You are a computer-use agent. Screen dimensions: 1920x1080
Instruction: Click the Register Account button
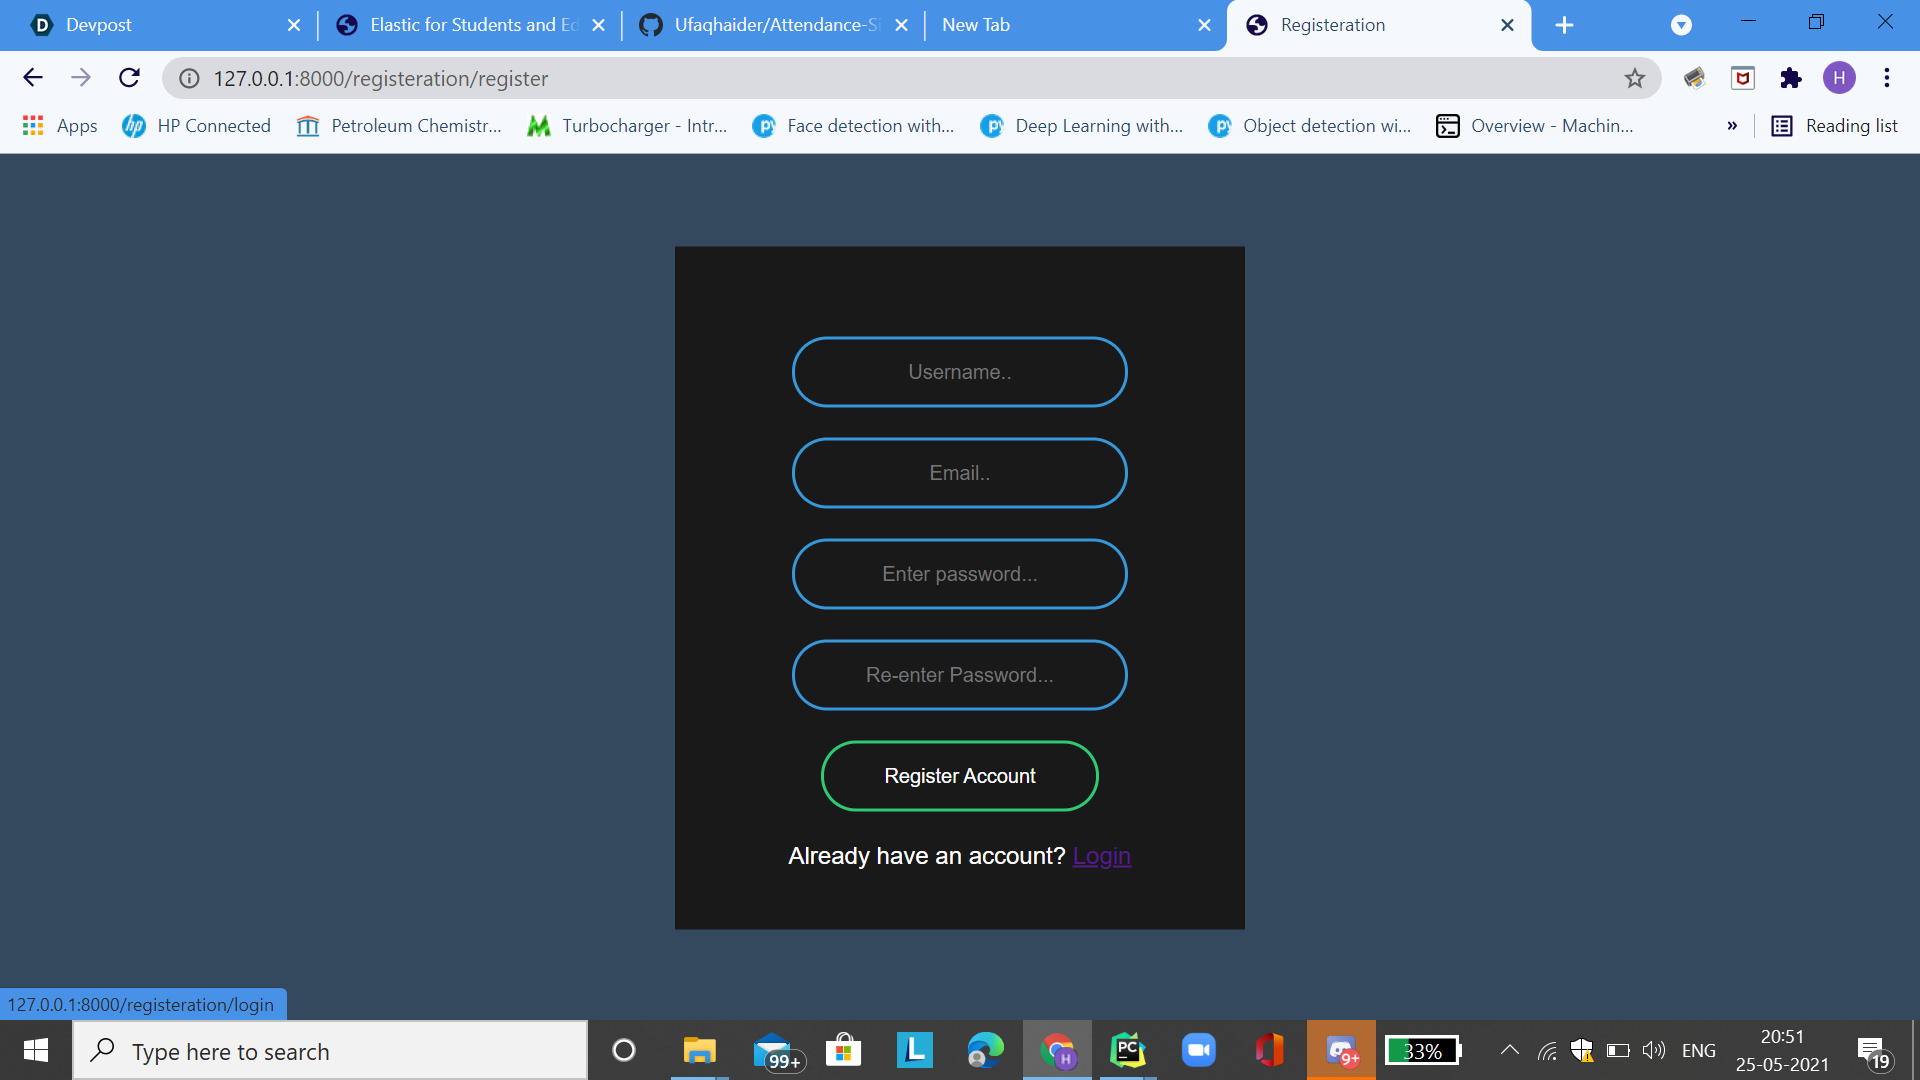pyautogui.click(x=960, y=776)
